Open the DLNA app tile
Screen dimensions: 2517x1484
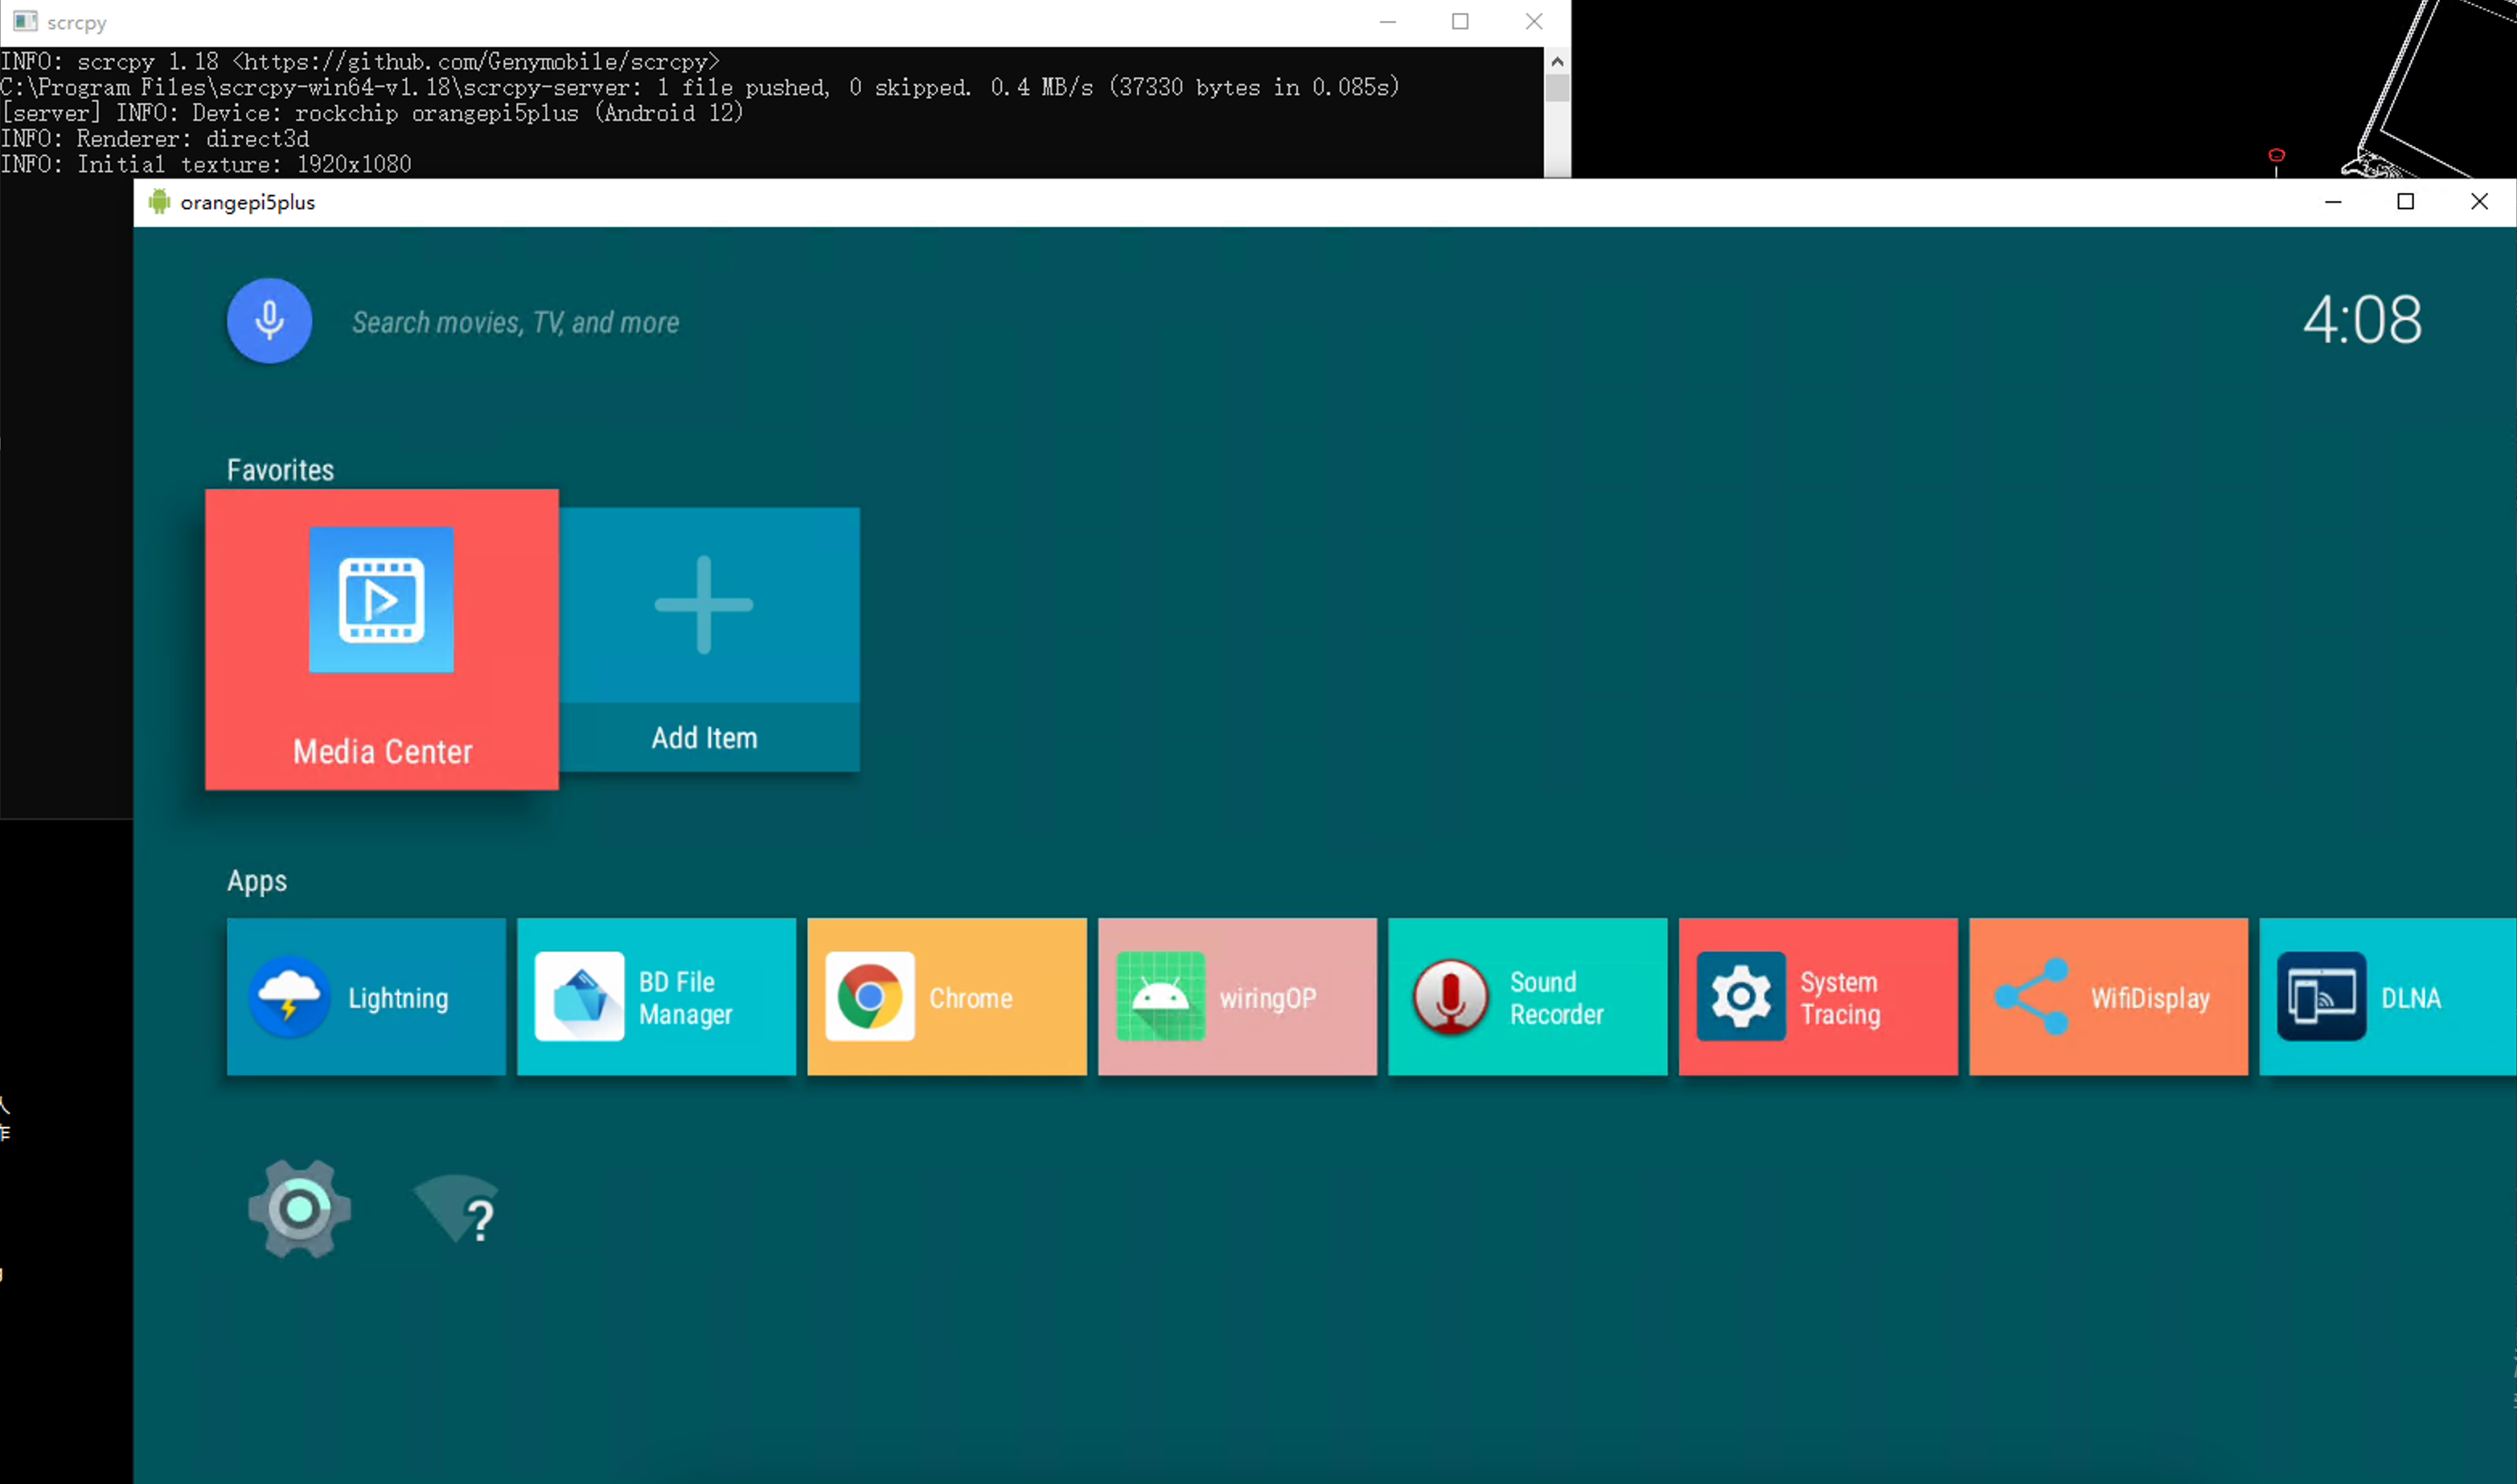(2386, 997)
